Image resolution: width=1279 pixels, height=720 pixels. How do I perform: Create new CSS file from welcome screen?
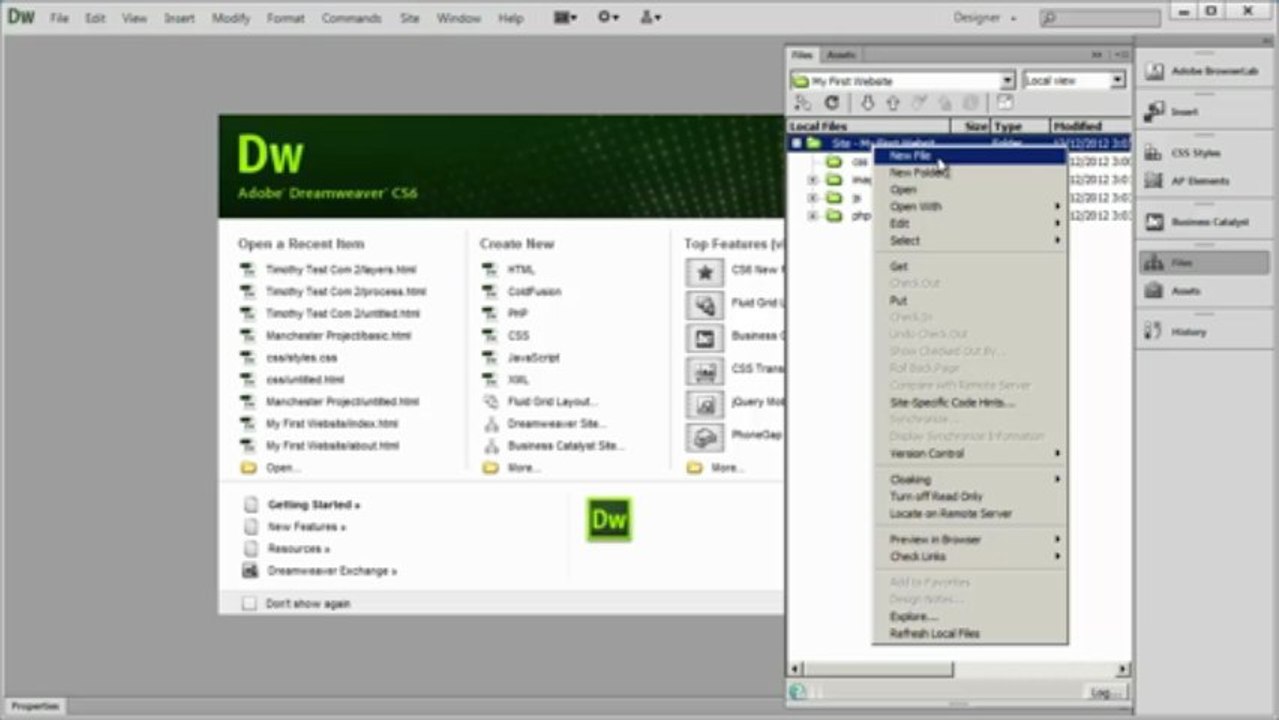518,336
